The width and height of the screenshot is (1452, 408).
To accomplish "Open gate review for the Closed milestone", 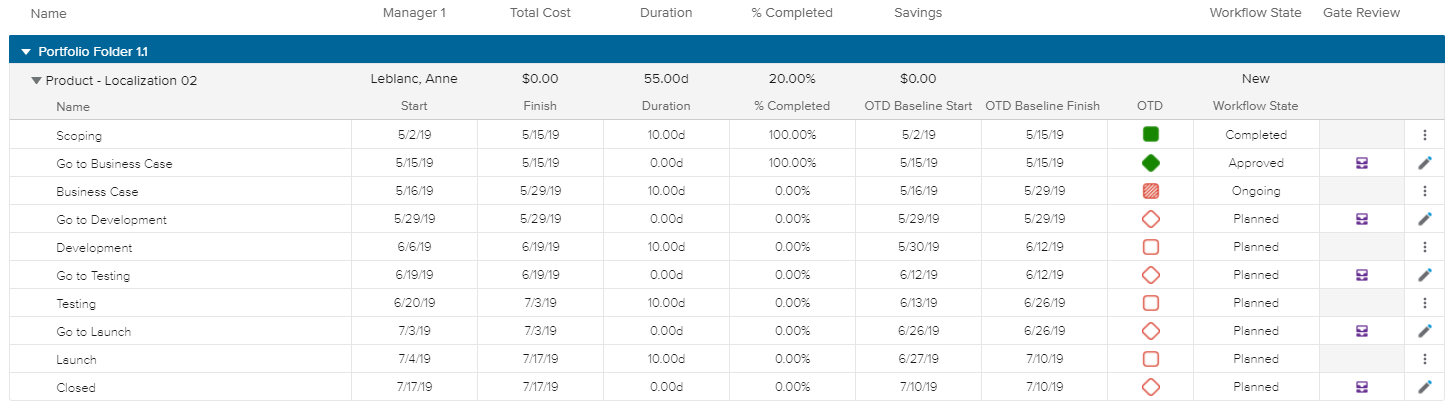I will pyautogui.click(x=1361, y=387).
